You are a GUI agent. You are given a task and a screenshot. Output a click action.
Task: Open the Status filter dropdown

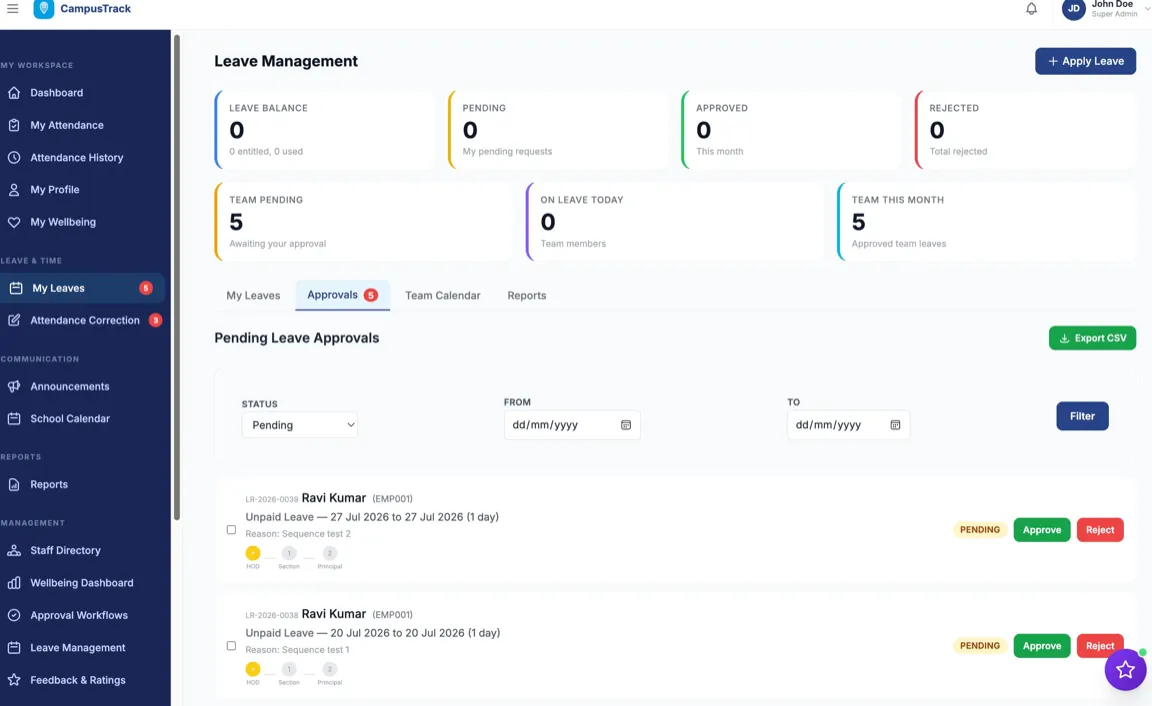click(299, 424)
